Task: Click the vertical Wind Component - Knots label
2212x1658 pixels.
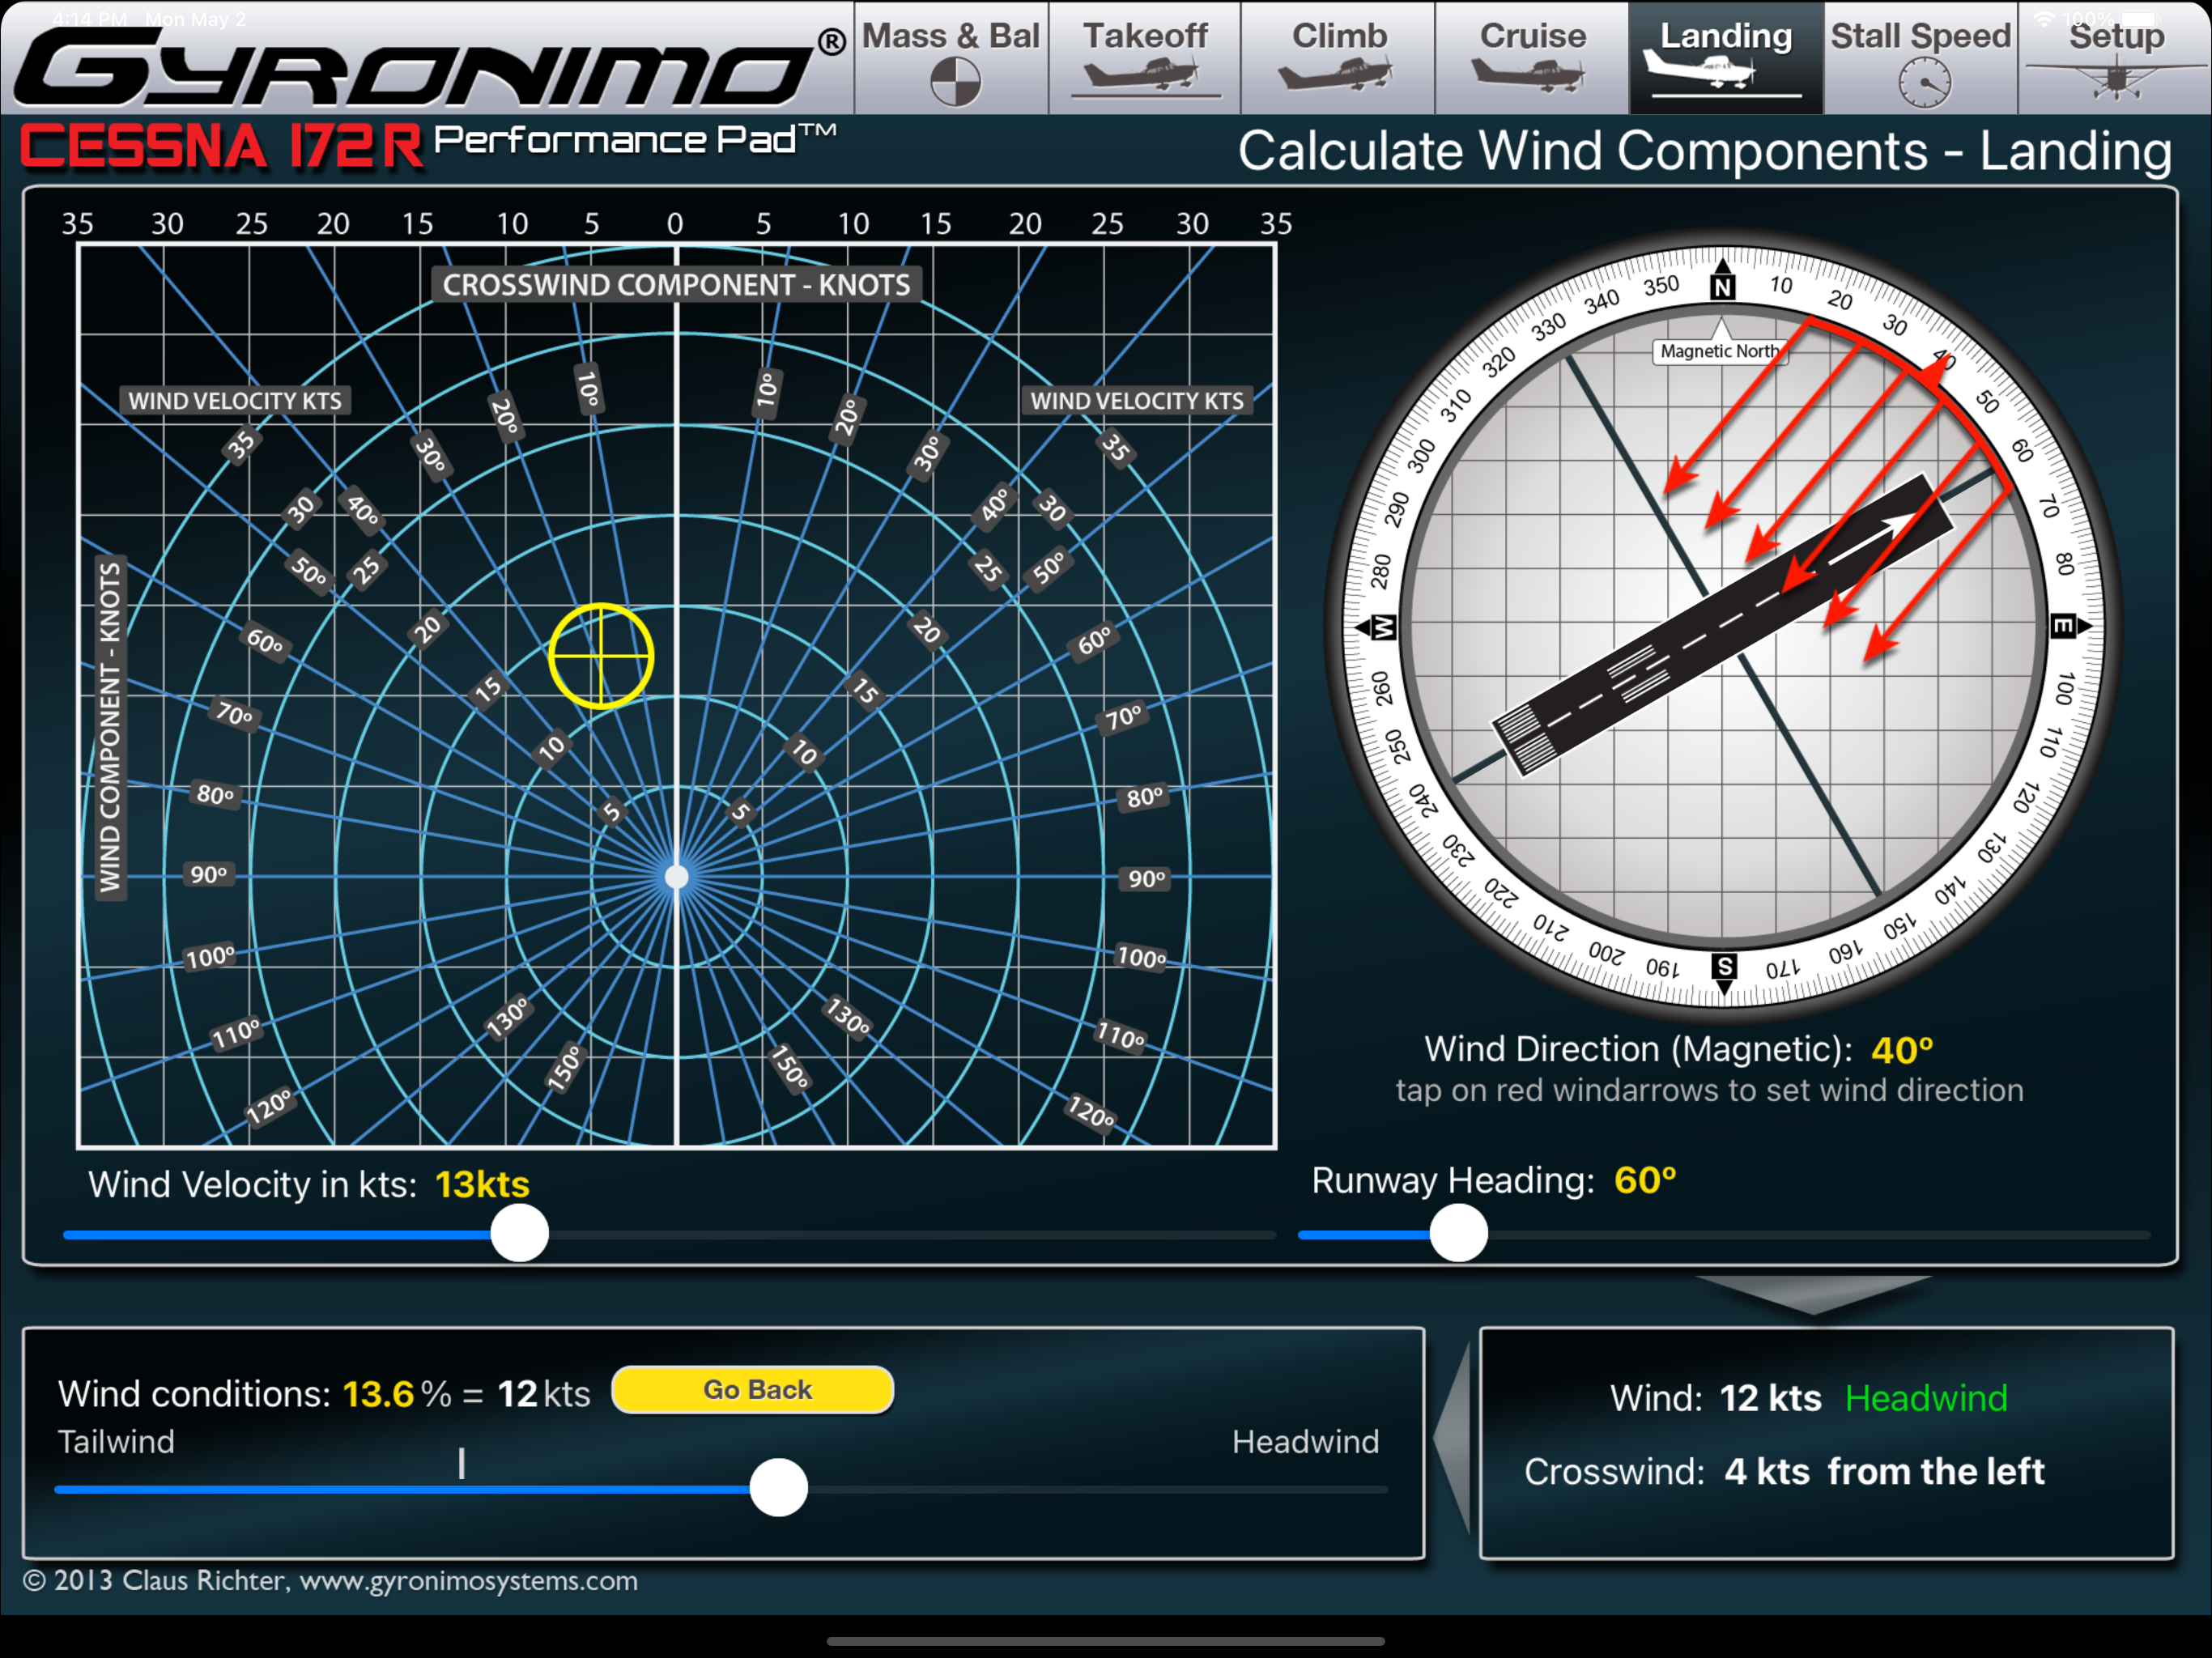Action: coord(110,727)
